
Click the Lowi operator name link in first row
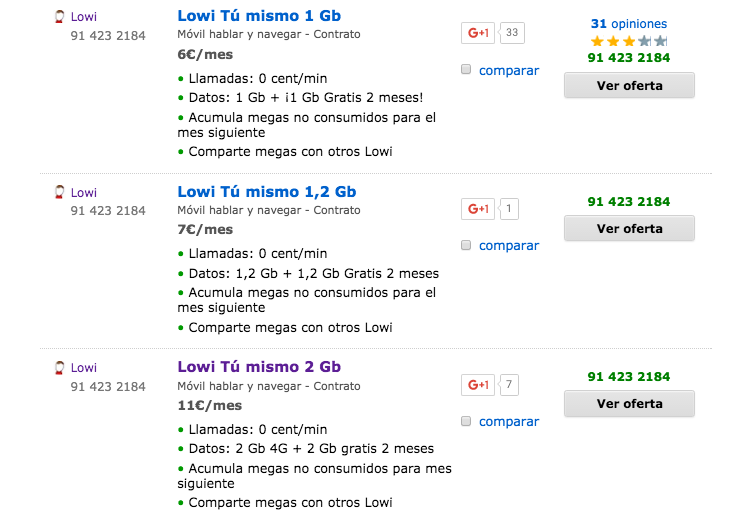84,17
